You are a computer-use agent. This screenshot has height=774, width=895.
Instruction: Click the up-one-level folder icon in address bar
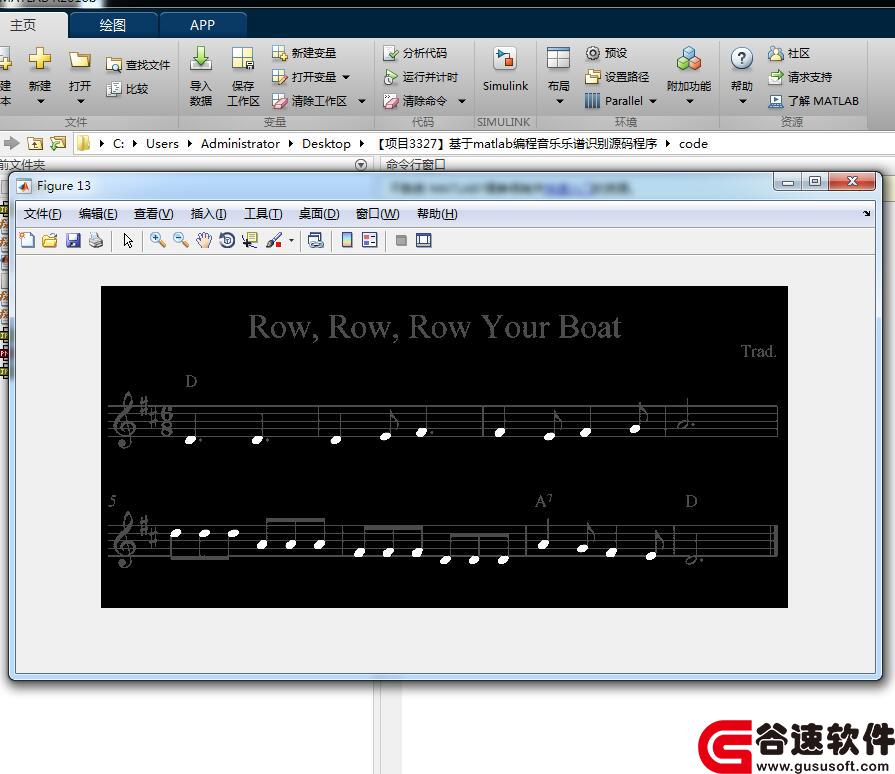(x=35, y=143)
